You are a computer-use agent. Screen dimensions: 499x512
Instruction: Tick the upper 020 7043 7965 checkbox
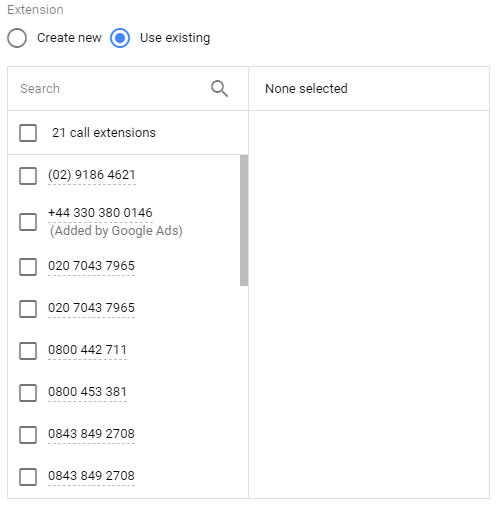(28, 267)
